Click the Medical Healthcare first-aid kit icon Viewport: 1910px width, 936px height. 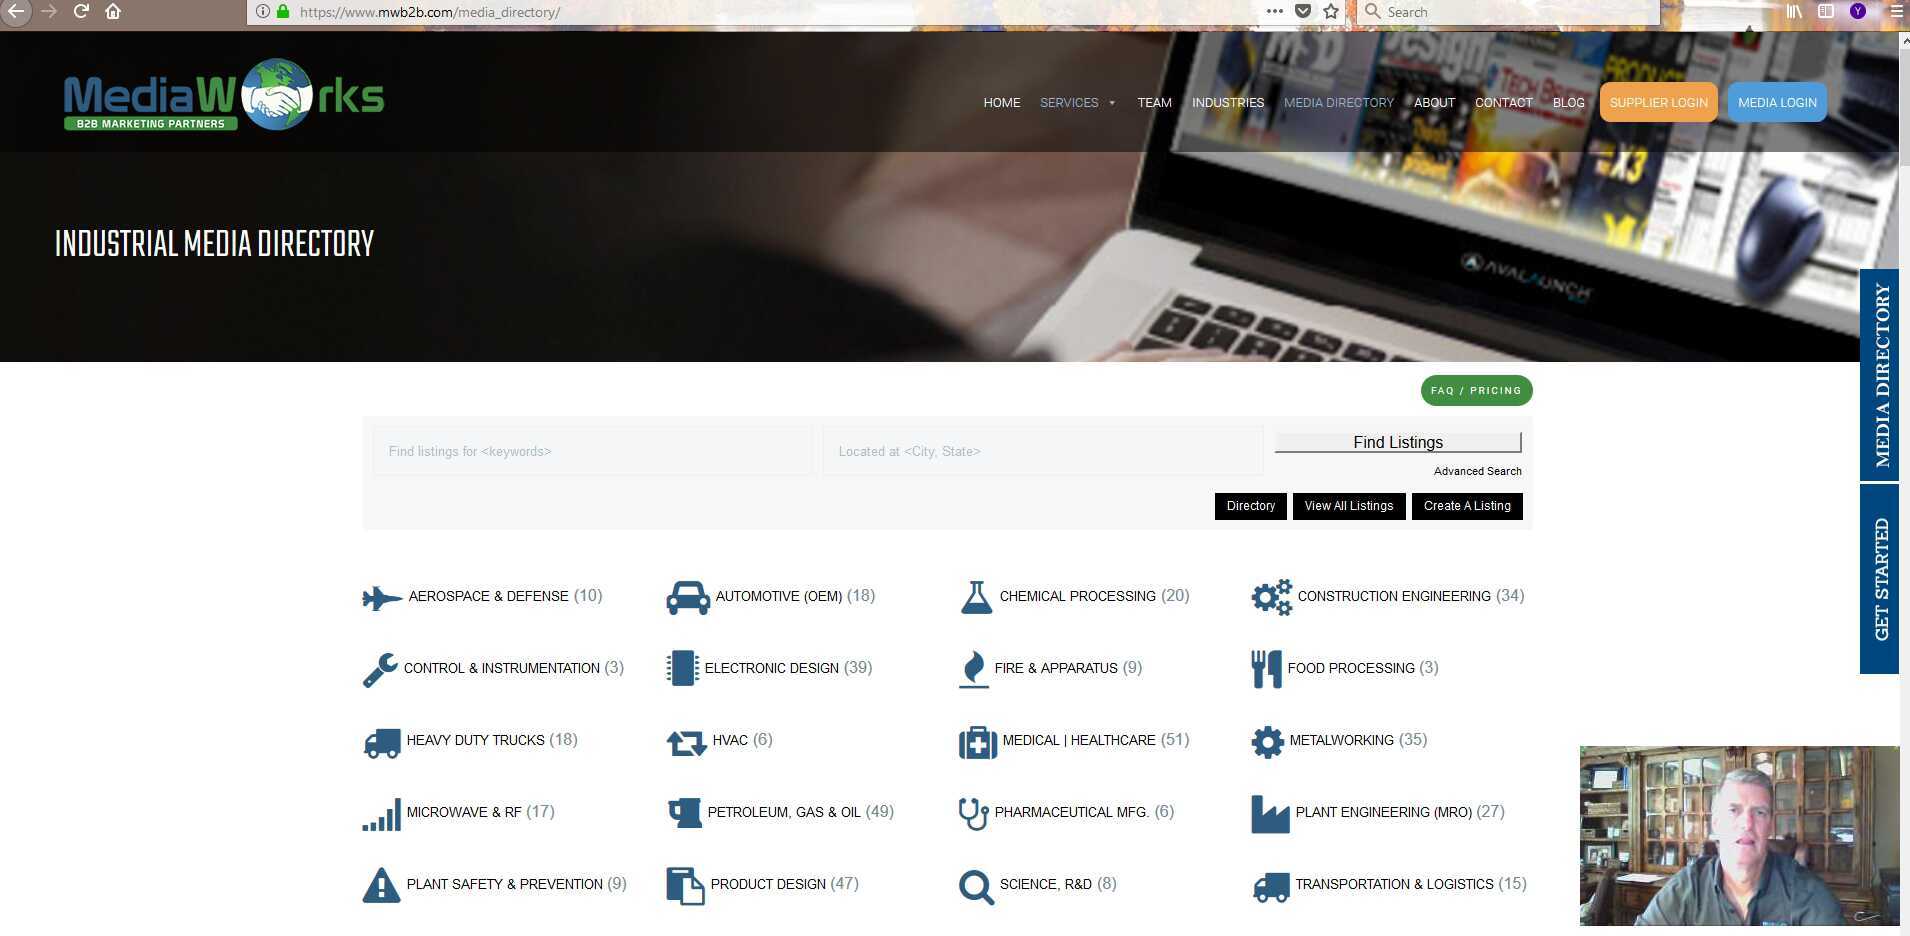point(978,742)
